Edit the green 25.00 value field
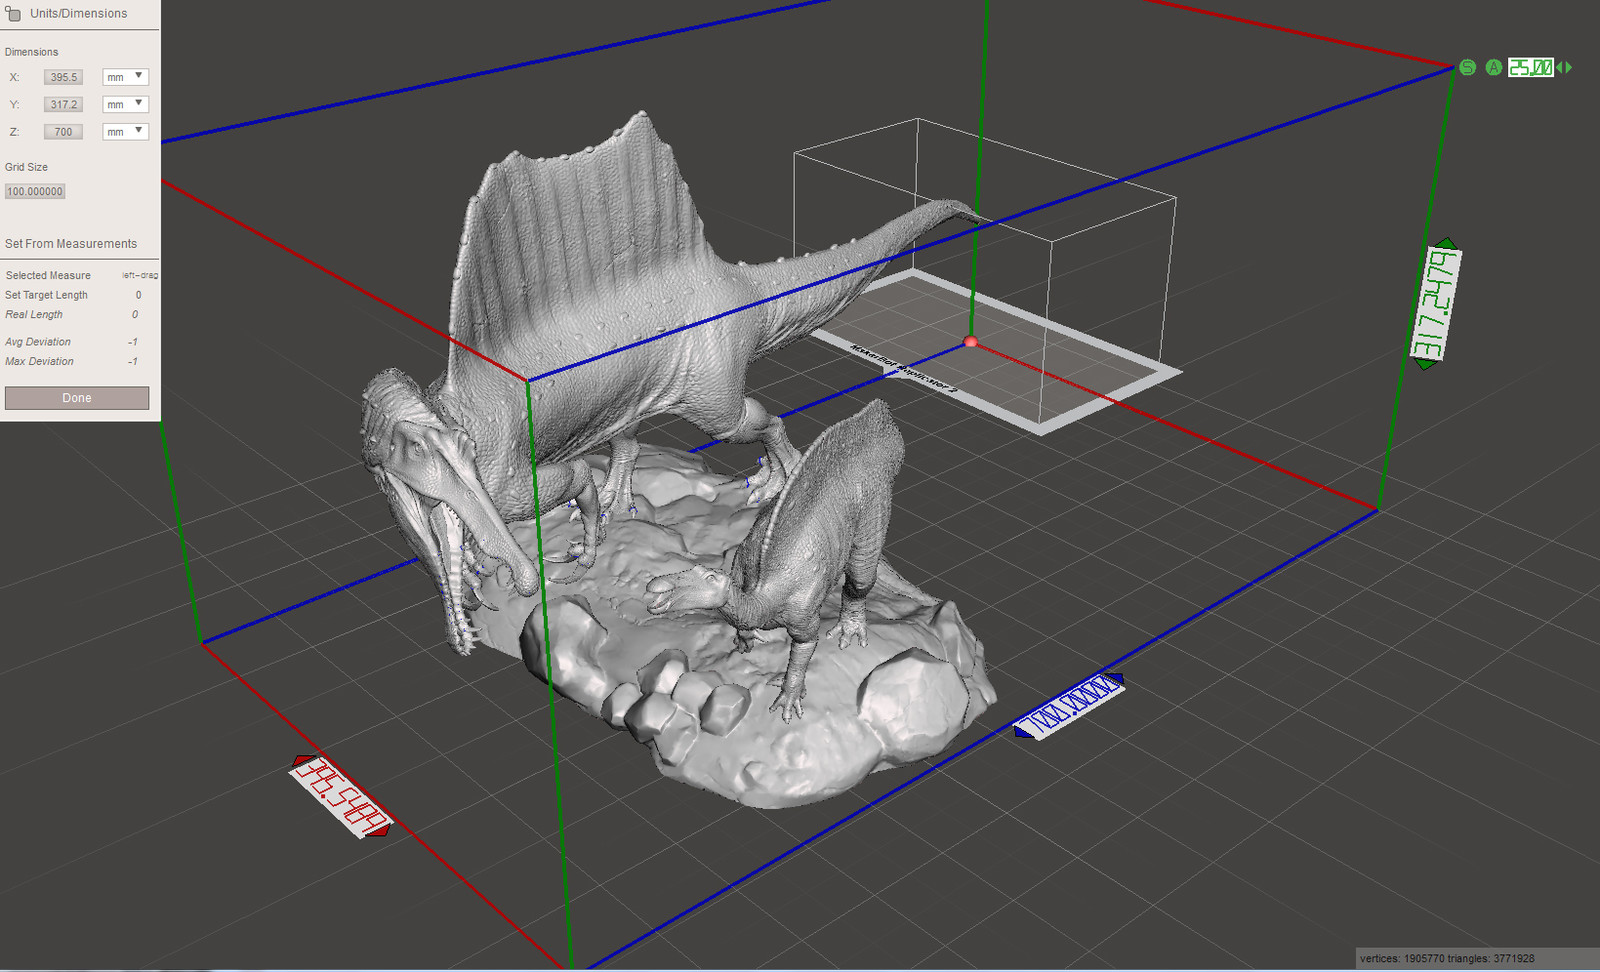1600x972 pixels. click(1531, 67)
